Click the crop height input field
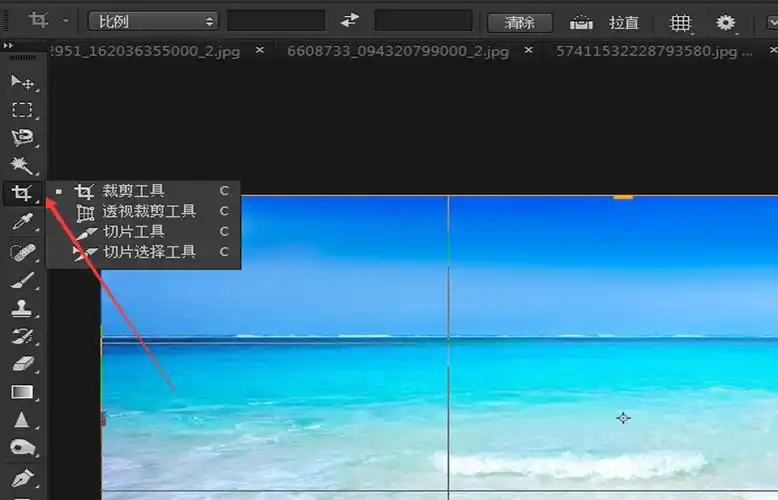 click(x=423, y=21)
